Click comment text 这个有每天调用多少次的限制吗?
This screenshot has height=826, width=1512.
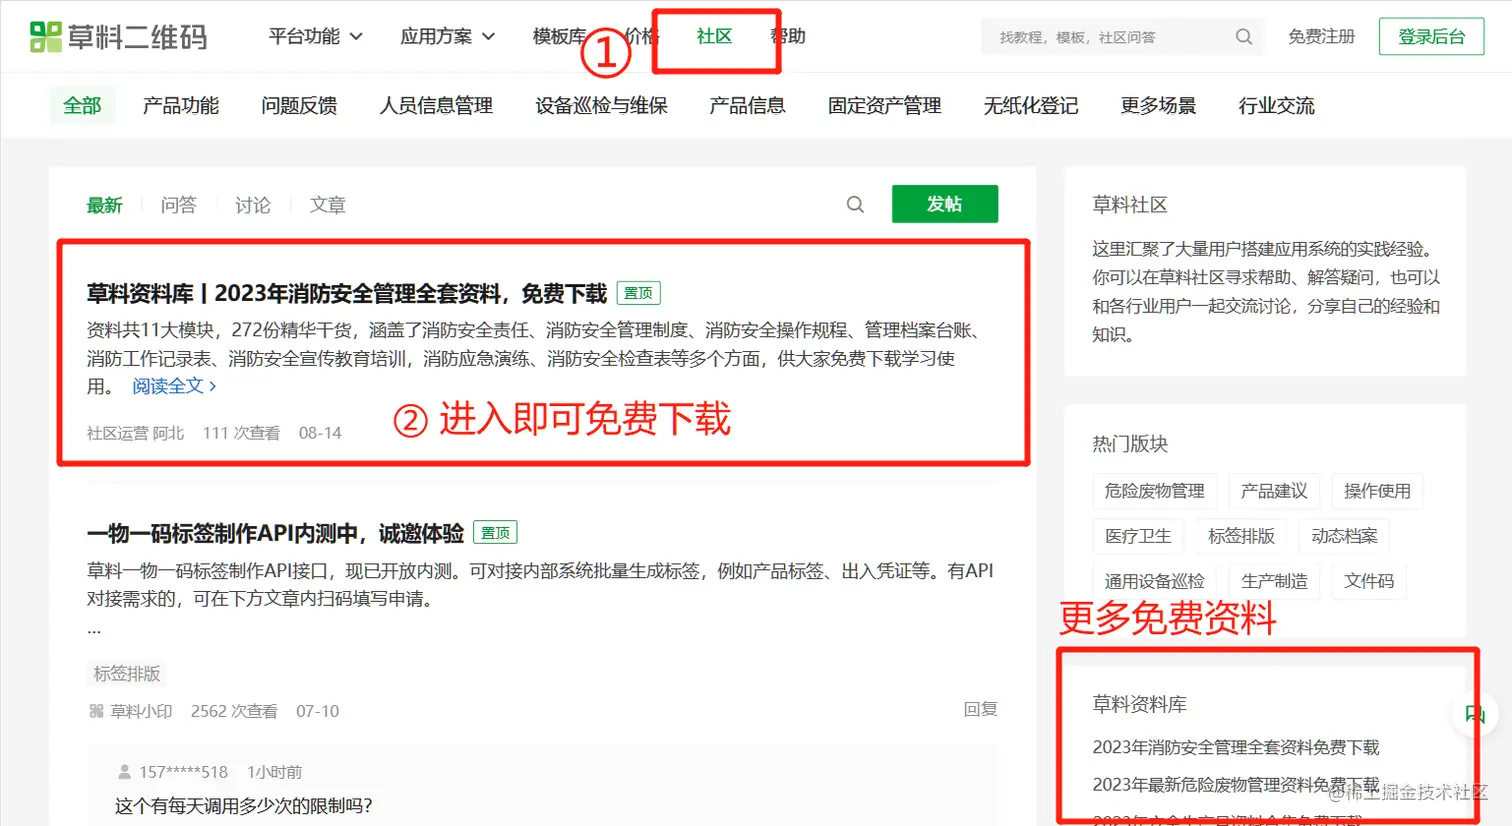pos(243,806)
